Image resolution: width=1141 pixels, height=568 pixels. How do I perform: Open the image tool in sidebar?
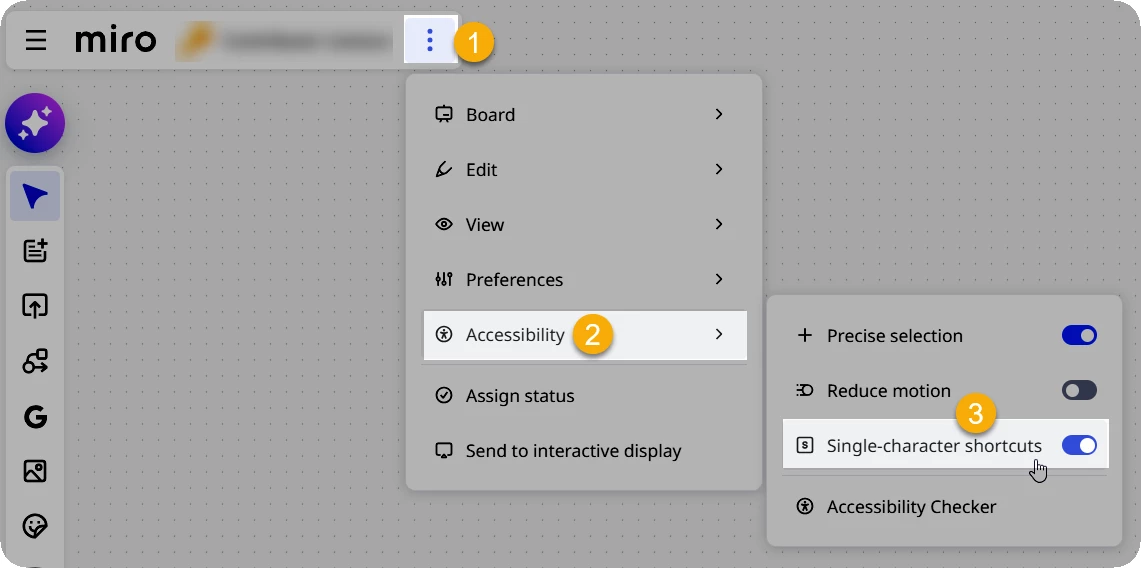(35, 471)
